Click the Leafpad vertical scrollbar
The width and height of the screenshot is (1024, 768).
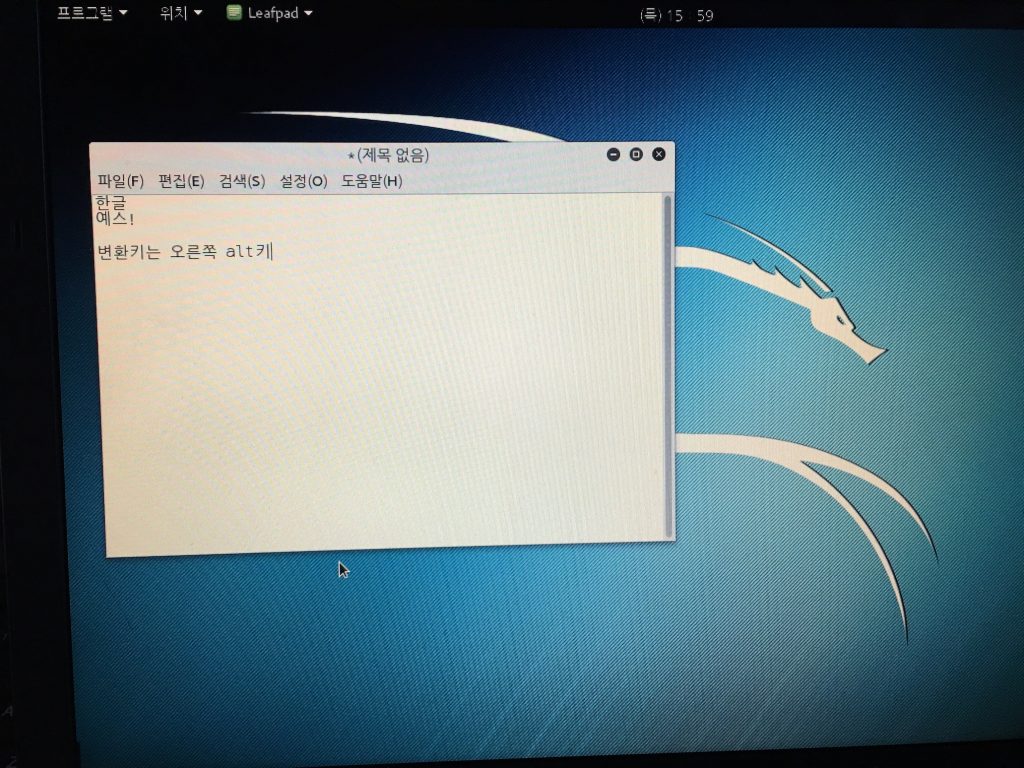tap(668, 366)
